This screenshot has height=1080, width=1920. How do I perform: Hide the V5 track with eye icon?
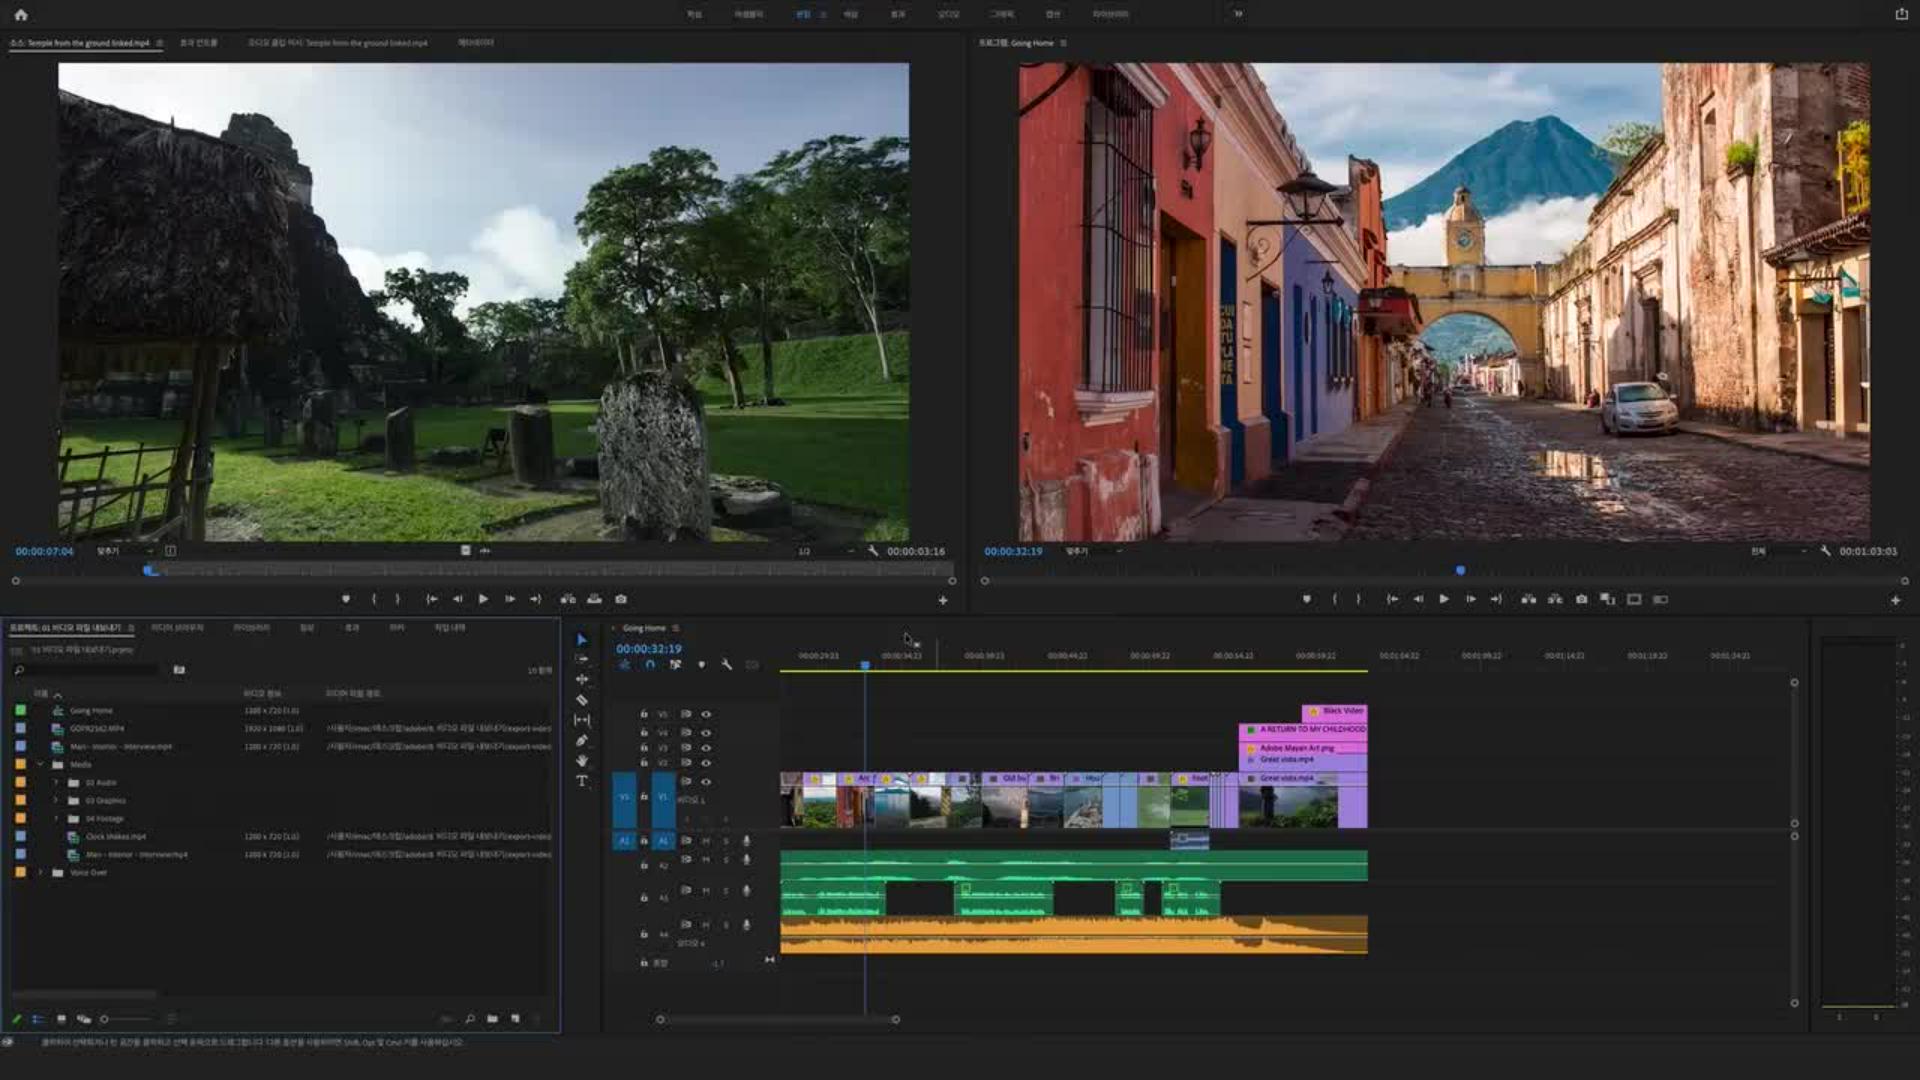click(x=706, y=714)
